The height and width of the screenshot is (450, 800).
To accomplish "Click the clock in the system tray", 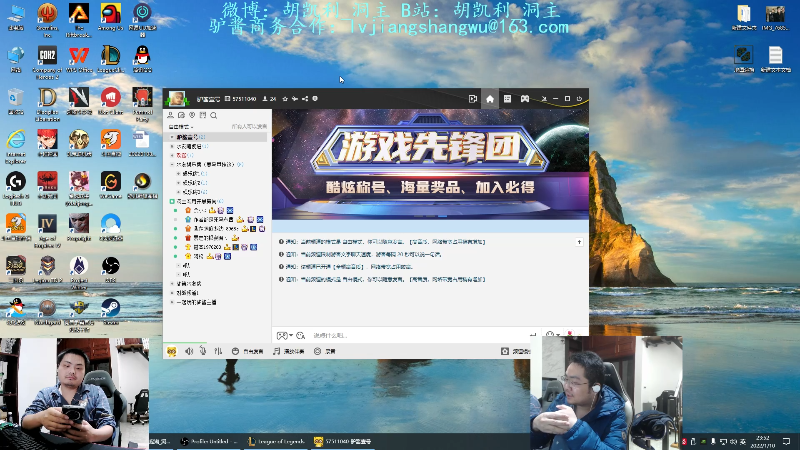I will tap(762, 441).
